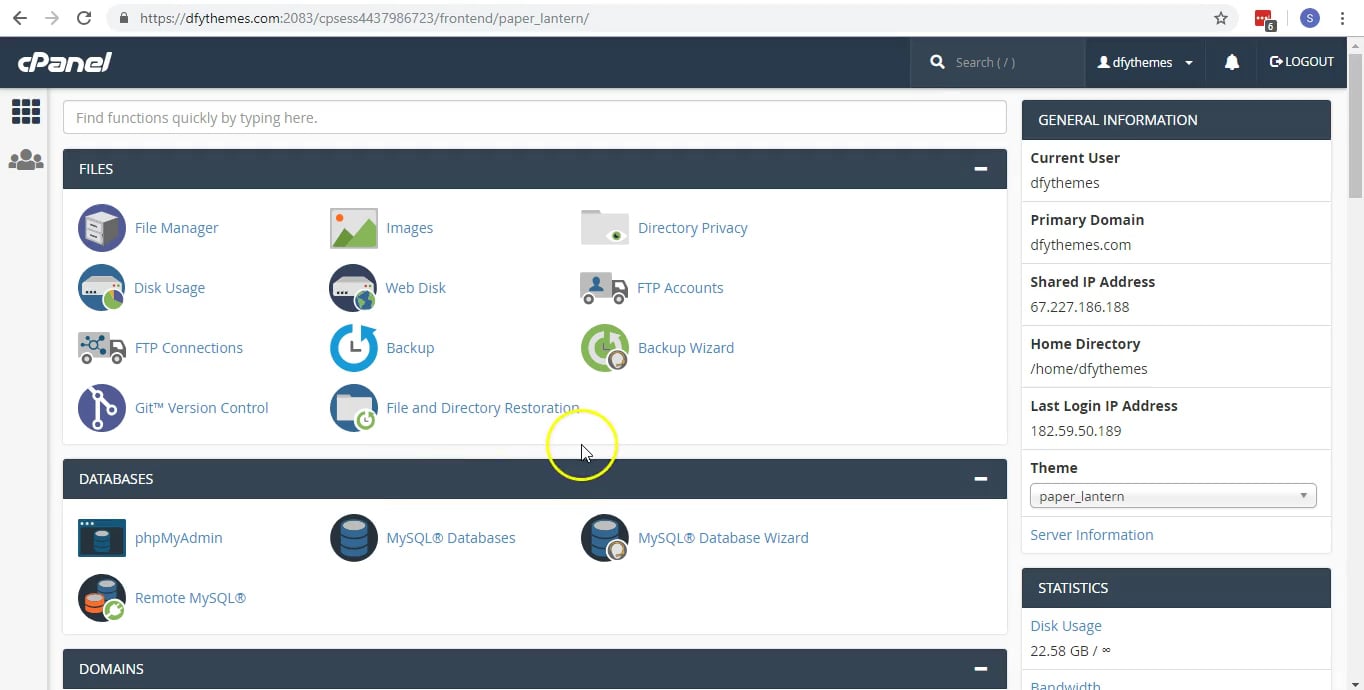This screenshot has height=690, width=1364.
Task: Open the FTP Accounts truck icon
Action: point(605,288)
